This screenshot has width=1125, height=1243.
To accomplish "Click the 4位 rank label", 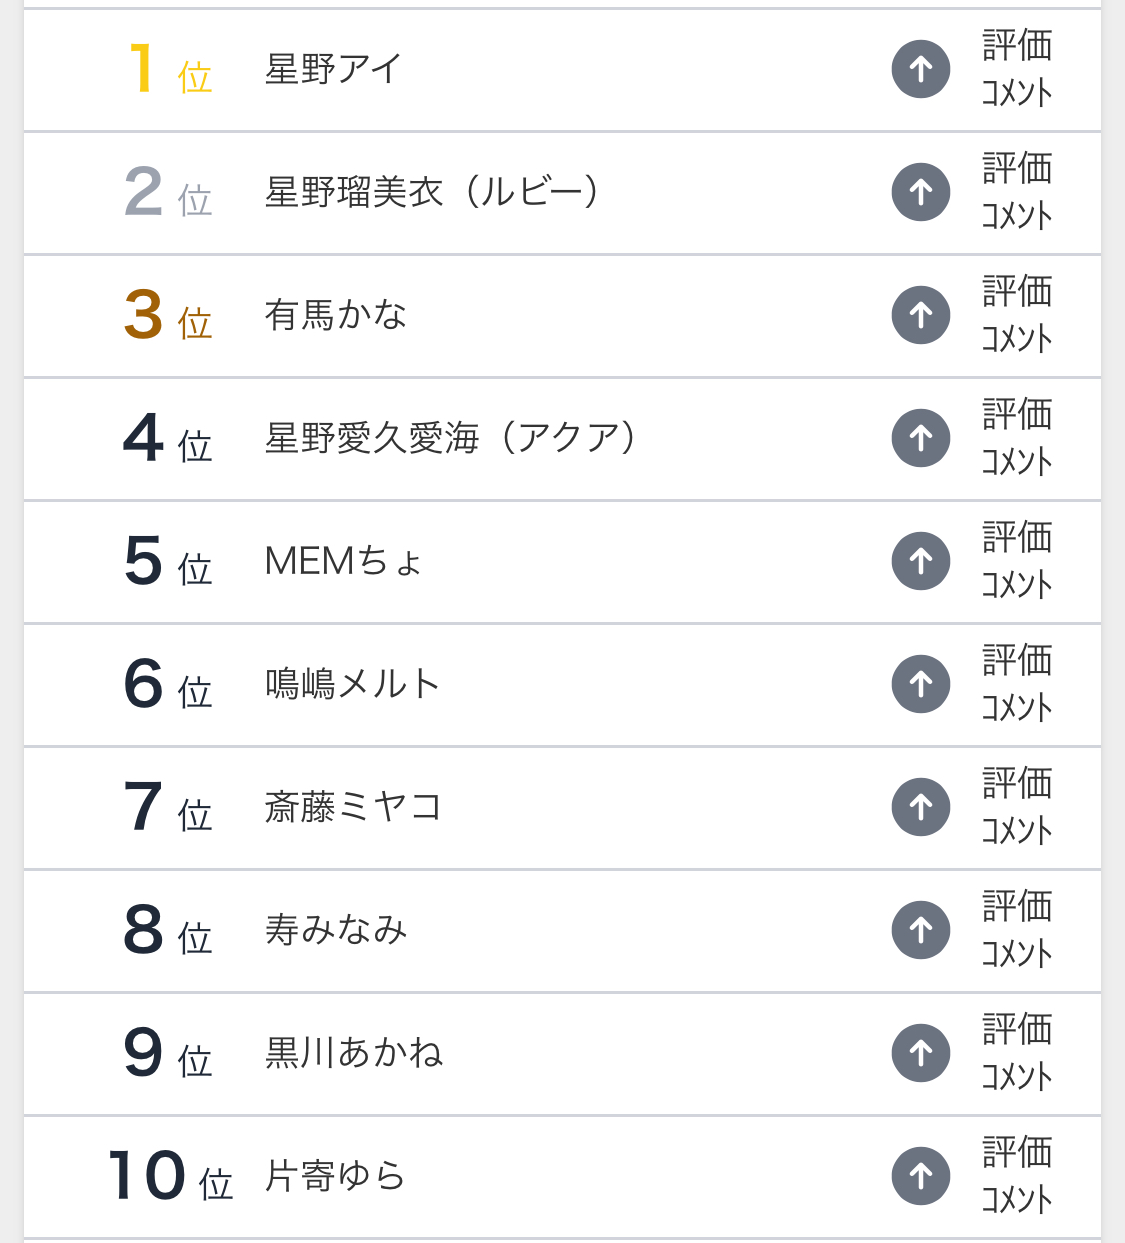I will coord(167,439).
